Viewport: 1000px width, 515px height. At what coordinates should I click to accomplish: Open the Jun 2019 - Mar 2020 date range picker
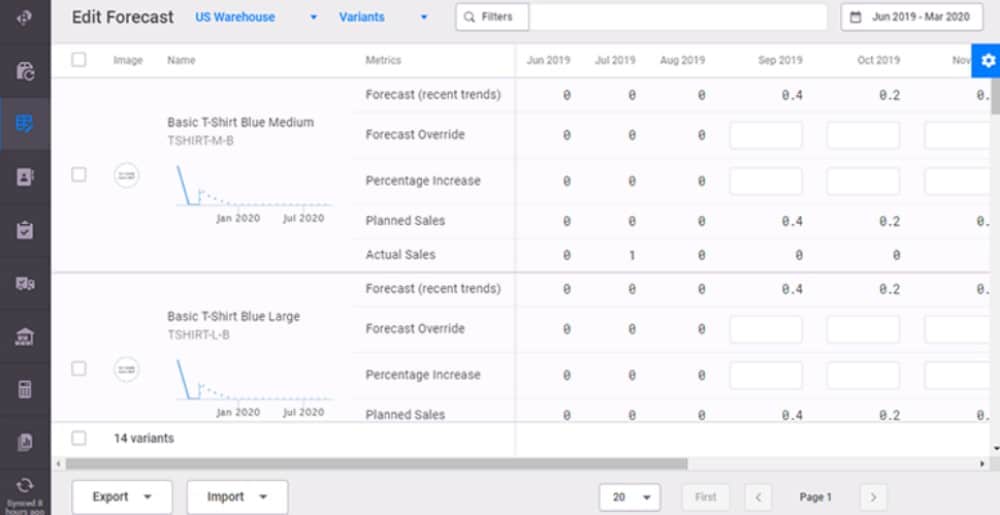[912, 17]
